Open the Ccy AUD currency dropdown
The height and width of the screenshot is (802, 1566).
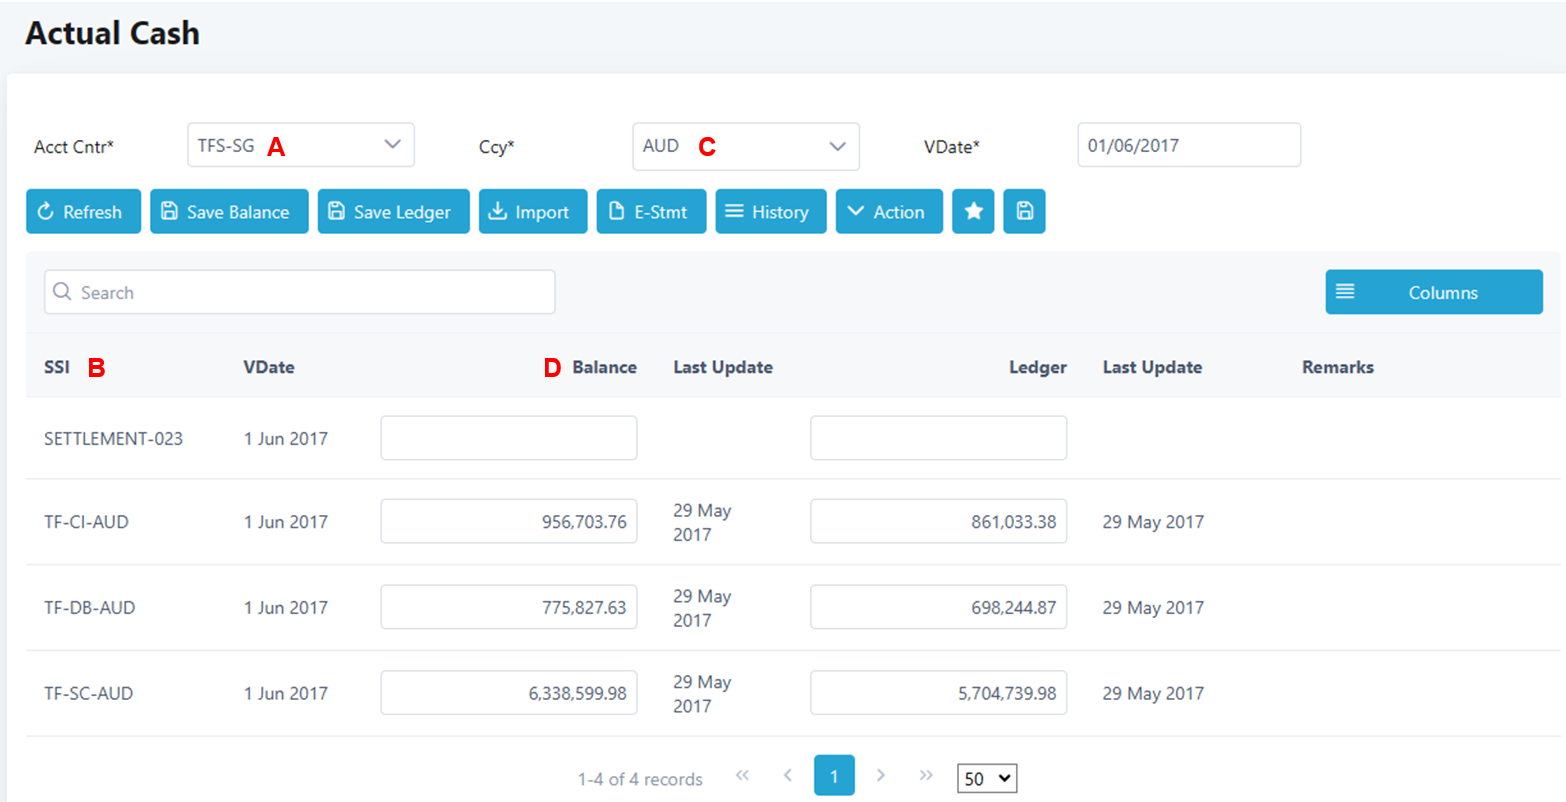pyautogui.click(x=745, y=146)
